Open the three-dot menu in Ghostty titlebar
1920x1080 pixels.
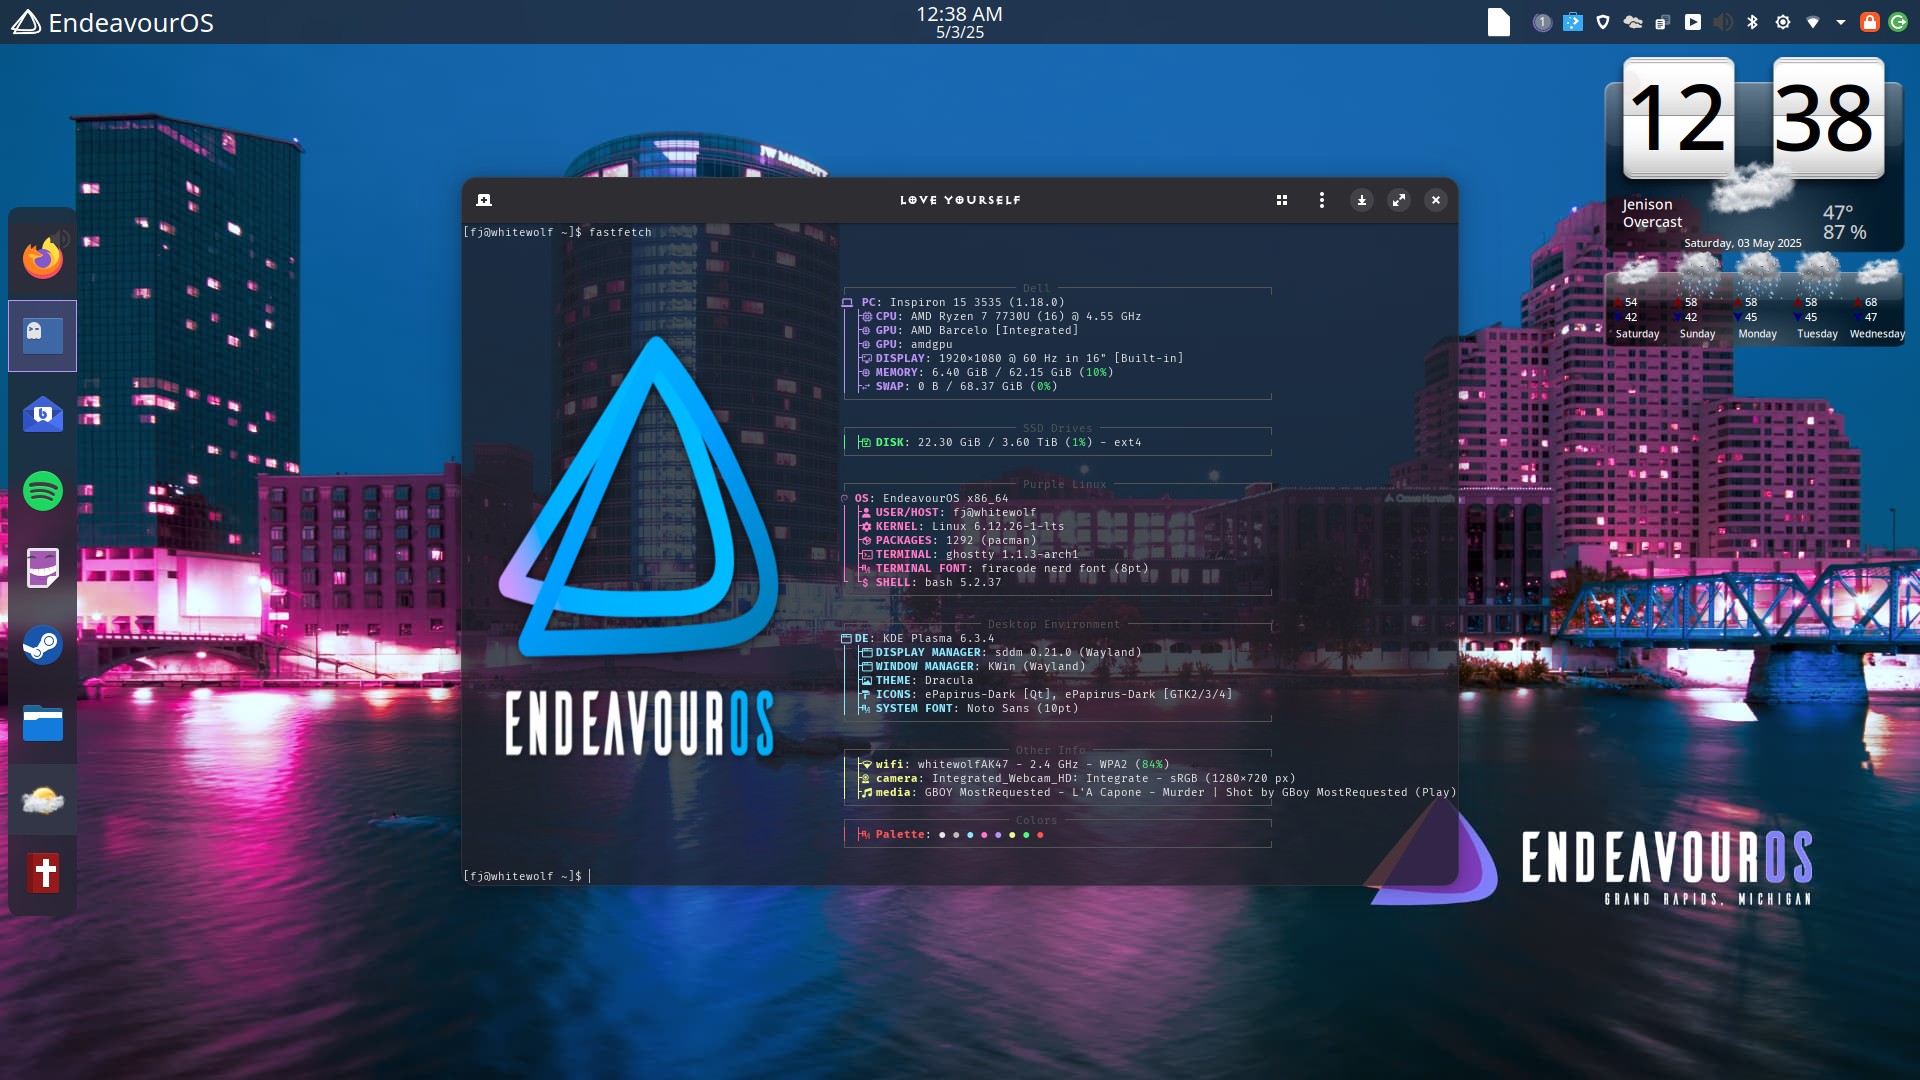coord(1322,200)
